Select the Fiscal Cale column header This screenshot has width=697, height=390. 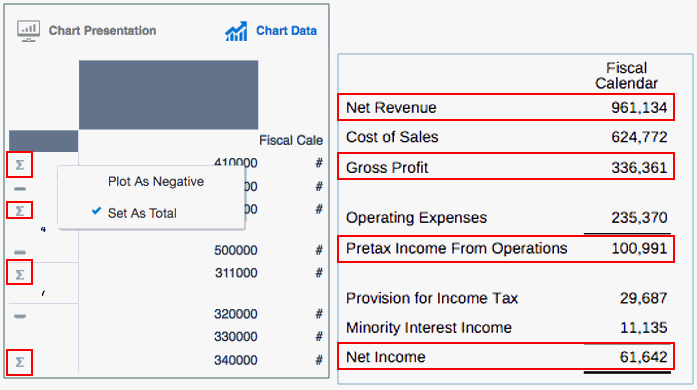point(291,141)
